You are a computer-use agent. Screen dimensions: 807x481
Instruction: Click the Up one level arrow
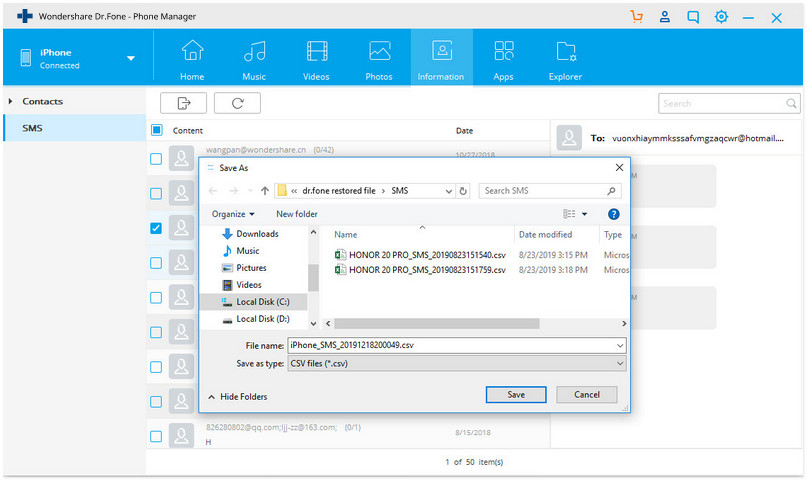tap(265, 191)
